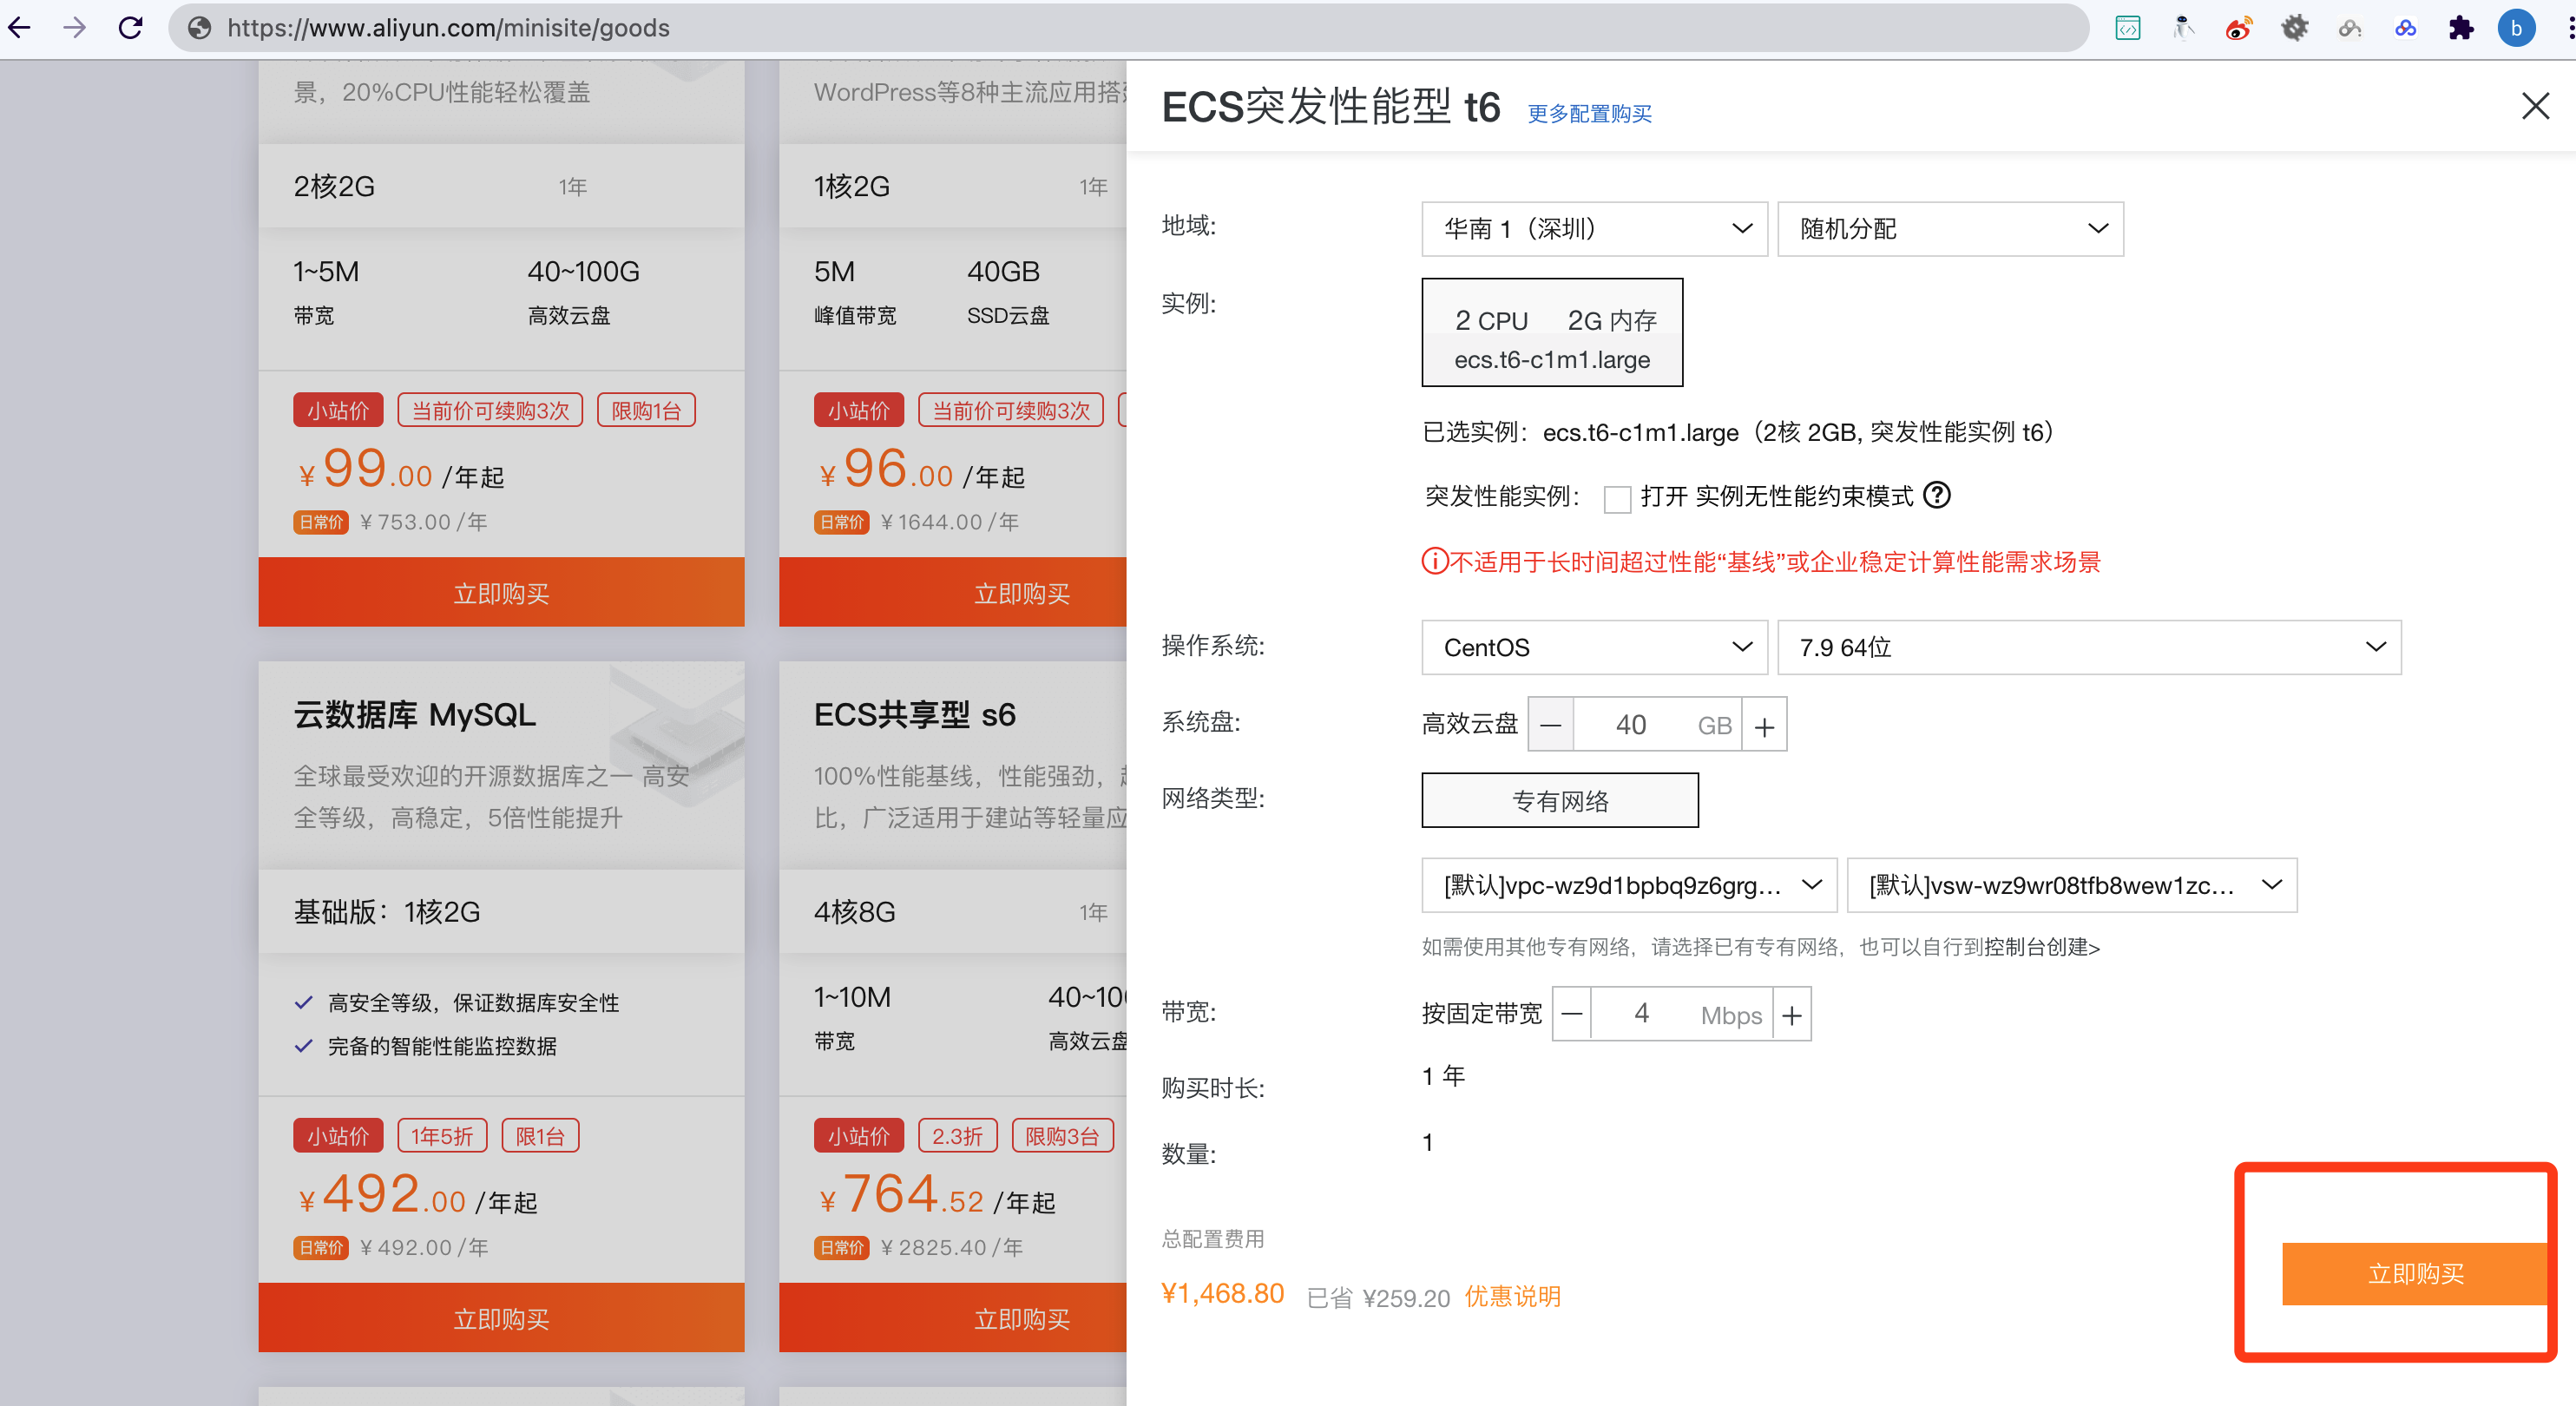Viewport: 2576px width, 1406px height.
Task: Click the 2核2G spec row
Action: click(x=501, y=186)
